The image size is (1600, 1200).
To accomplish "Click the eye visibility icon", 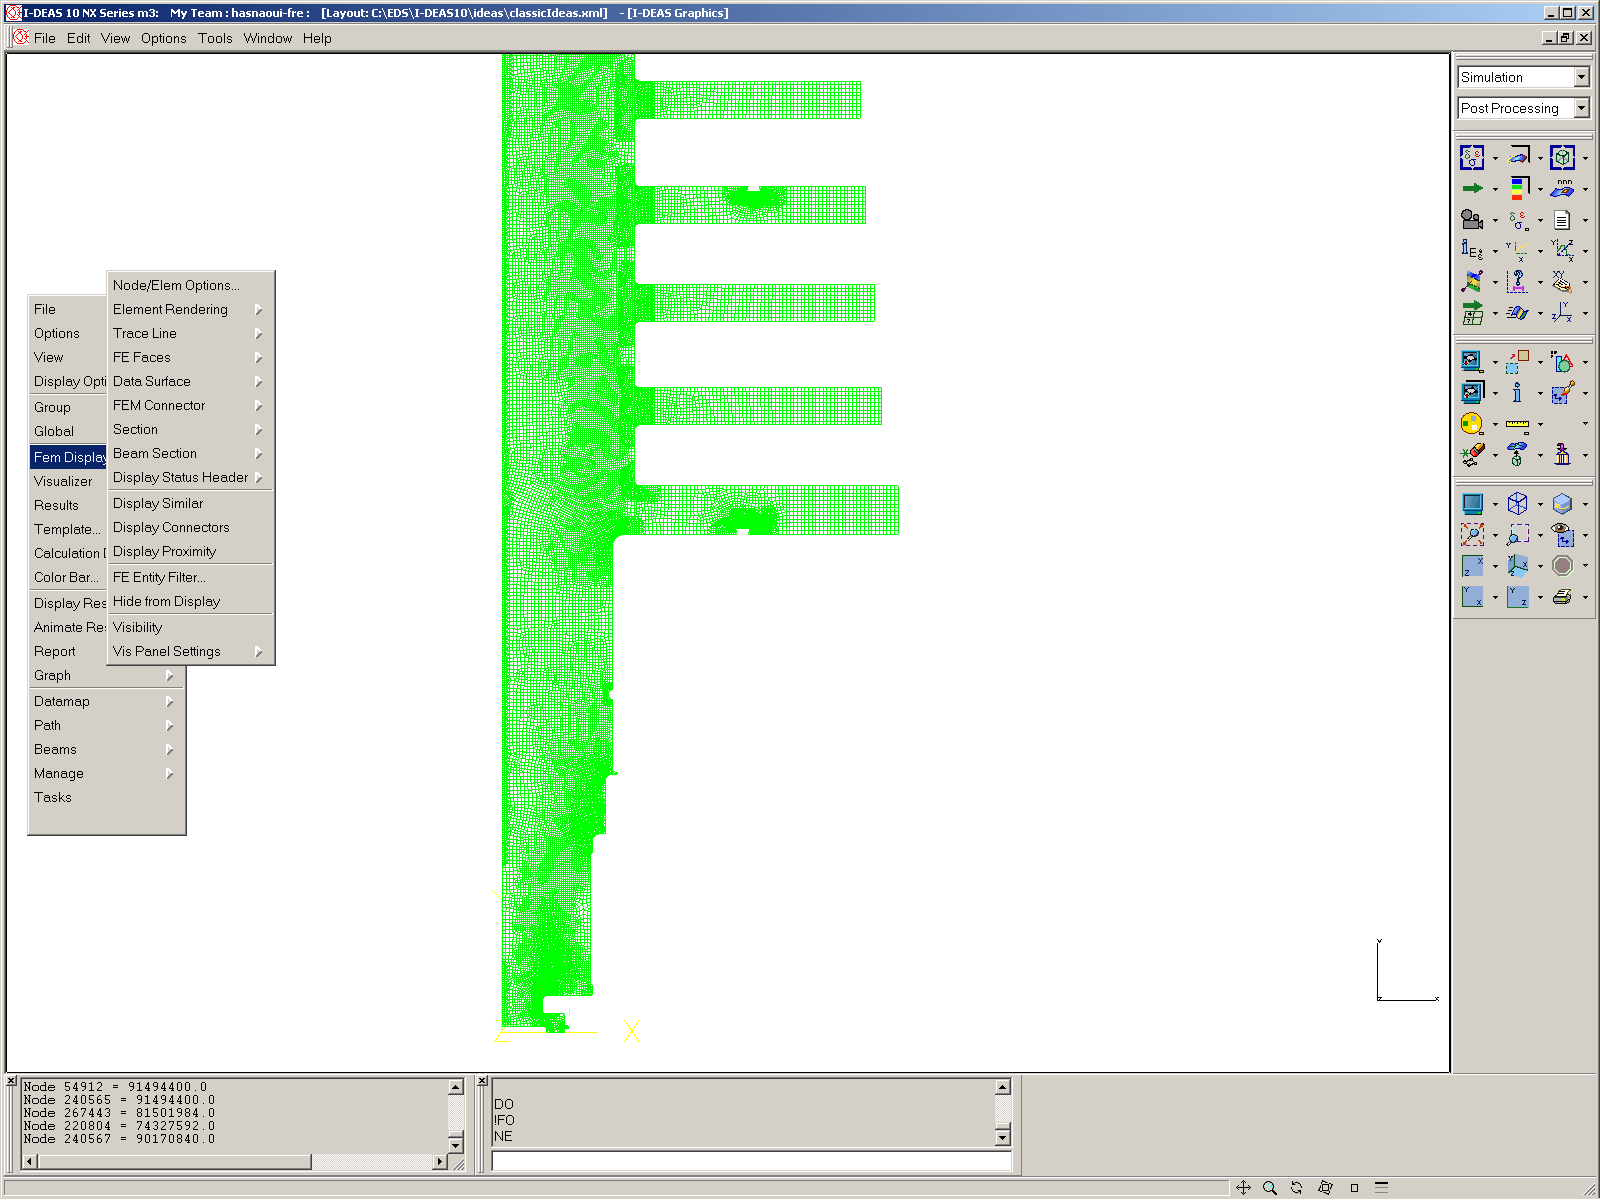I will (1562, 535).
